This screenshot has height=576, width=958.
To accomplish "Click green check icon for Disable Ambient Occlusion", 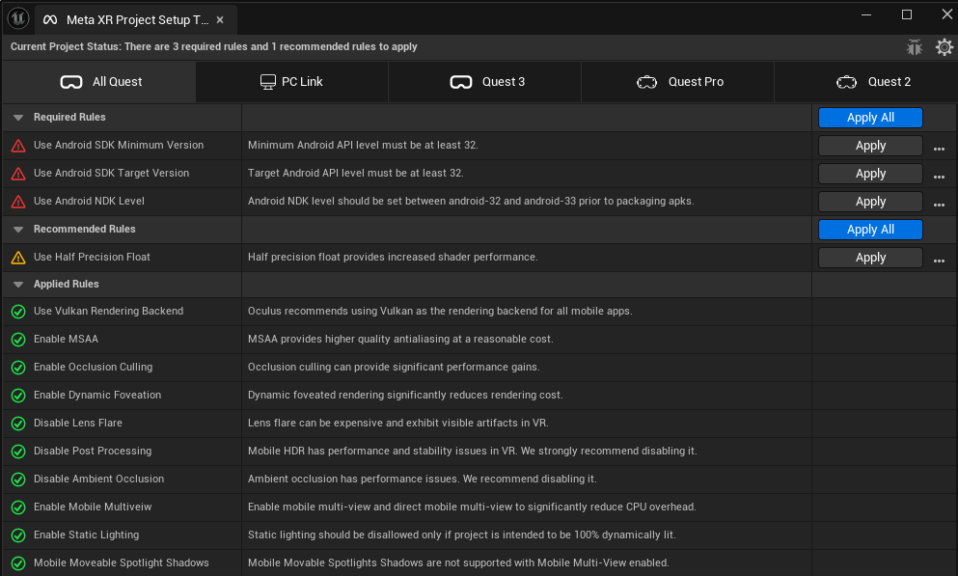I will tap(18, 479).
